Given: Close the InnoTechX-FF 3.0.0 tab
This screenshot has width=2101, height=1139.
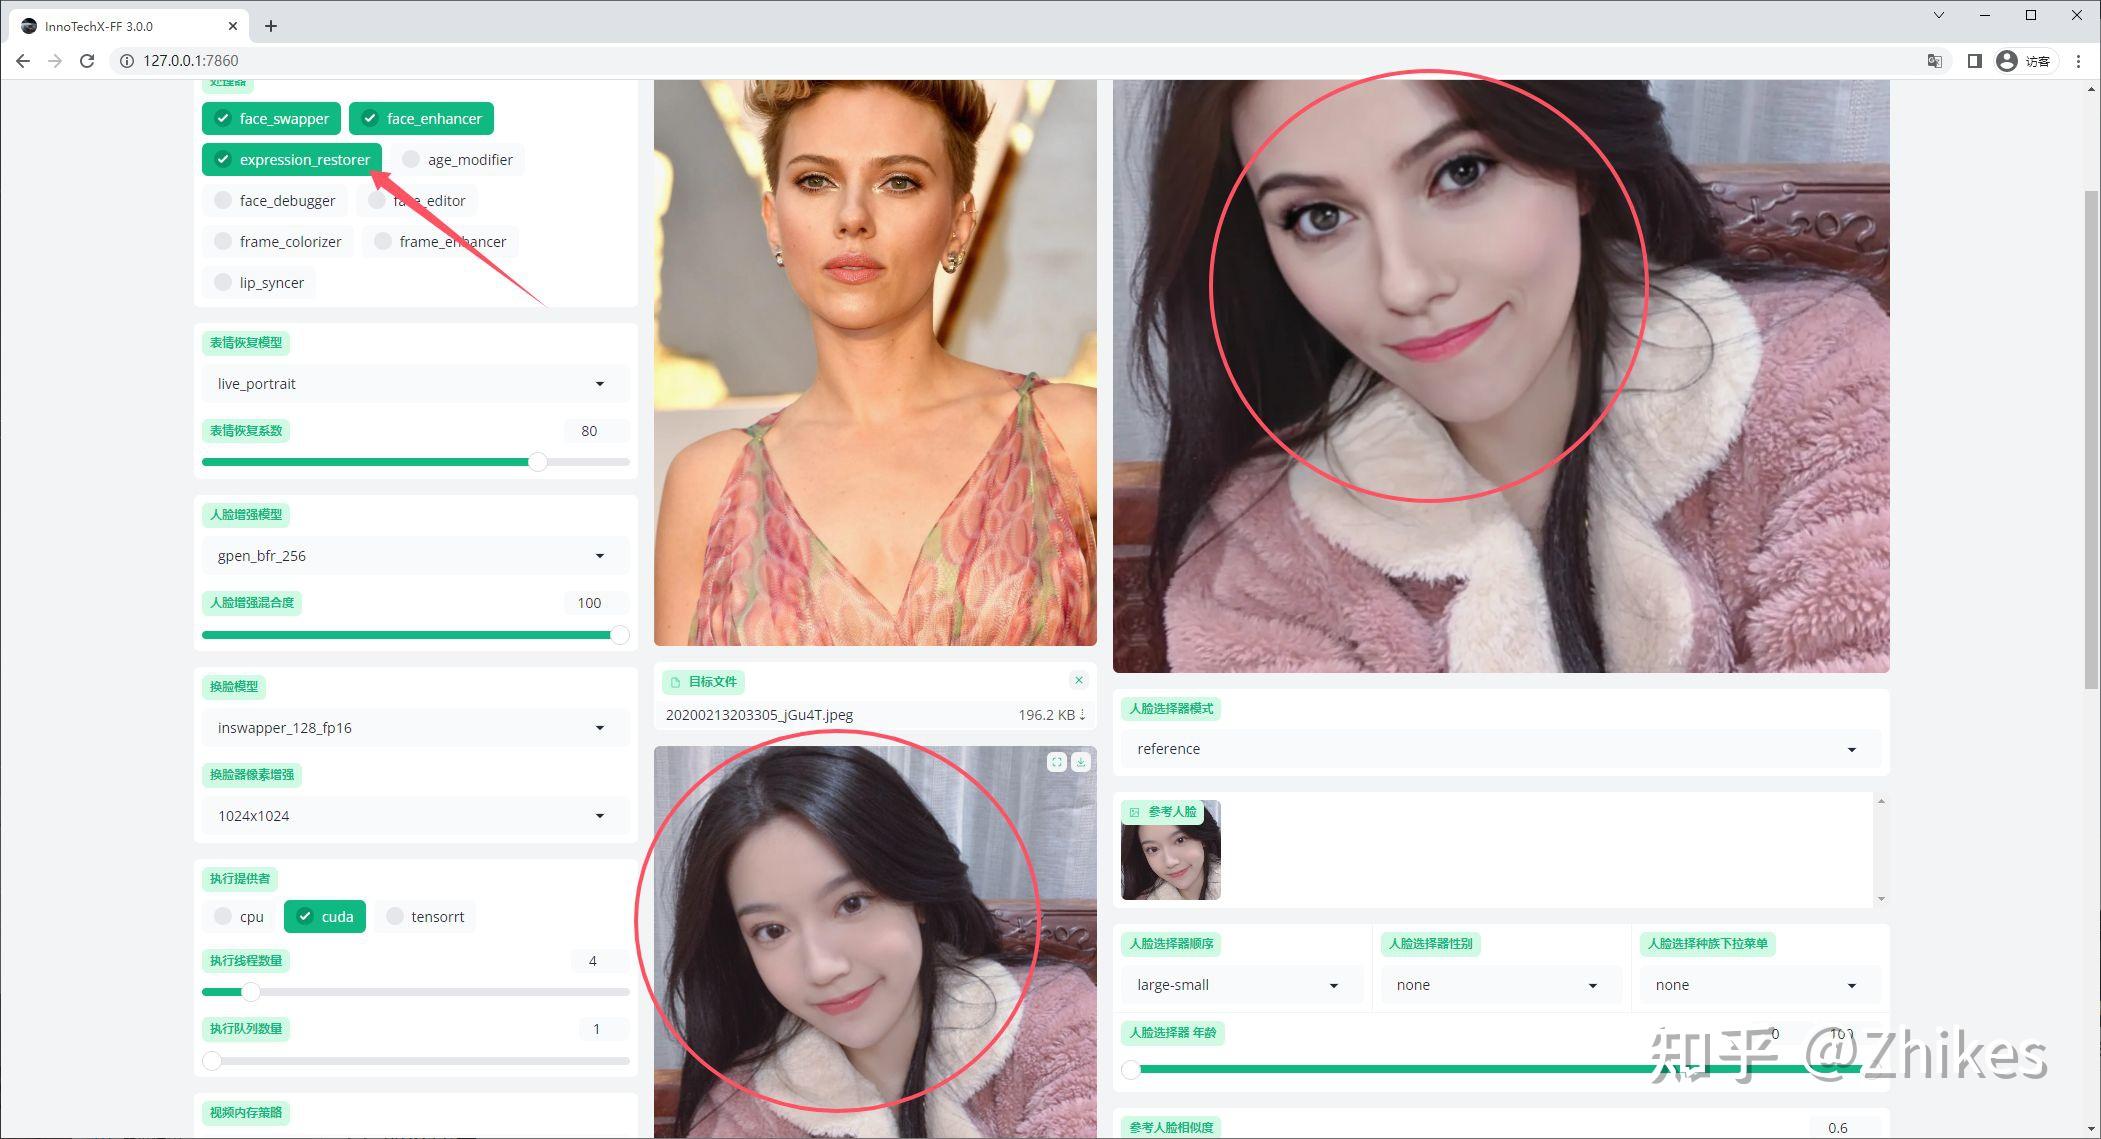Looking at the screenshot, I should click(234, 26).
